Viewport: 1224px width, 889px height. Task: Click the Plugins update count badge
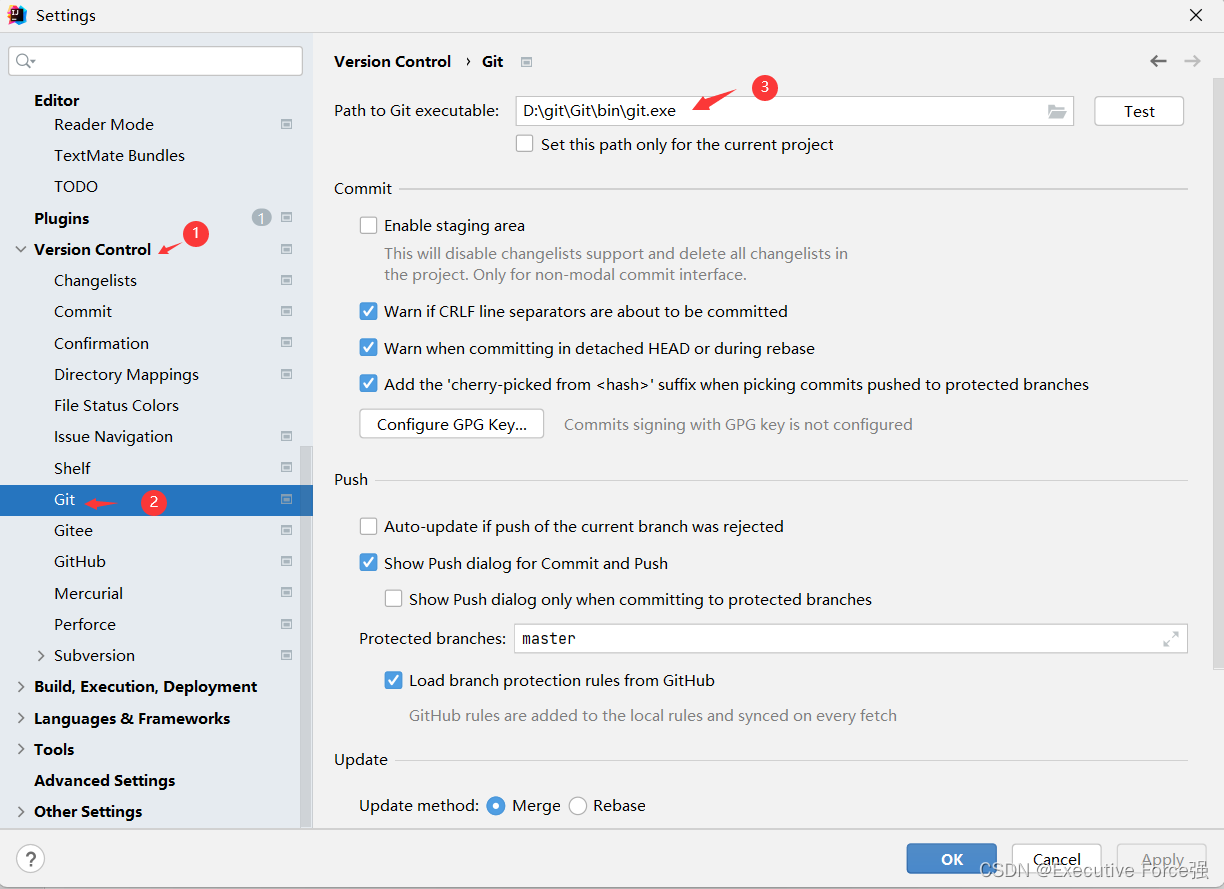261,218
